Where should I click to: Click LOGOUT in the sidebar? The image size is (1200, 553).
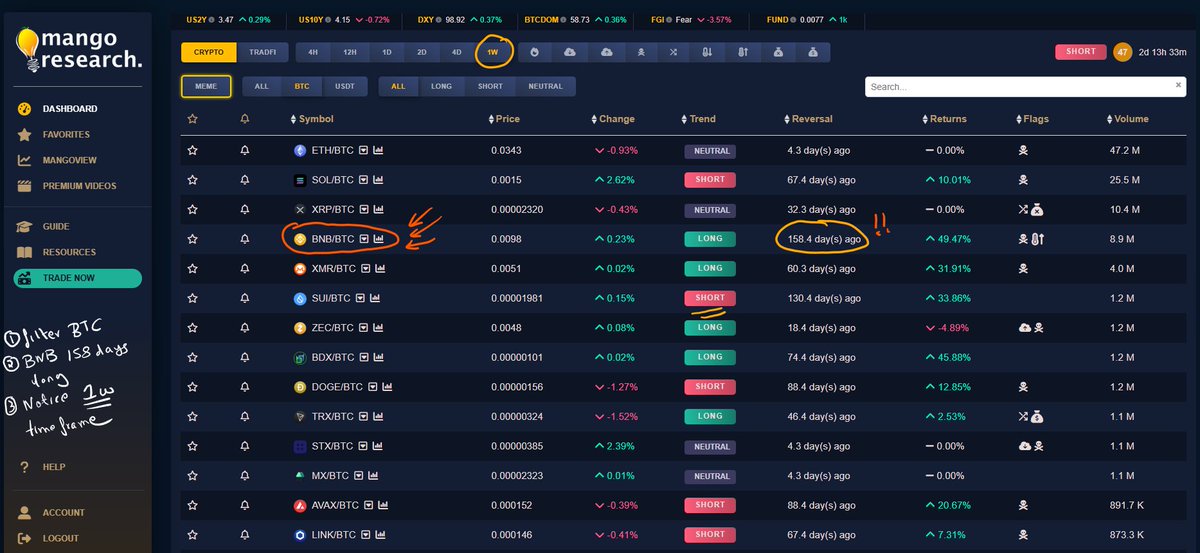point(62,538)
